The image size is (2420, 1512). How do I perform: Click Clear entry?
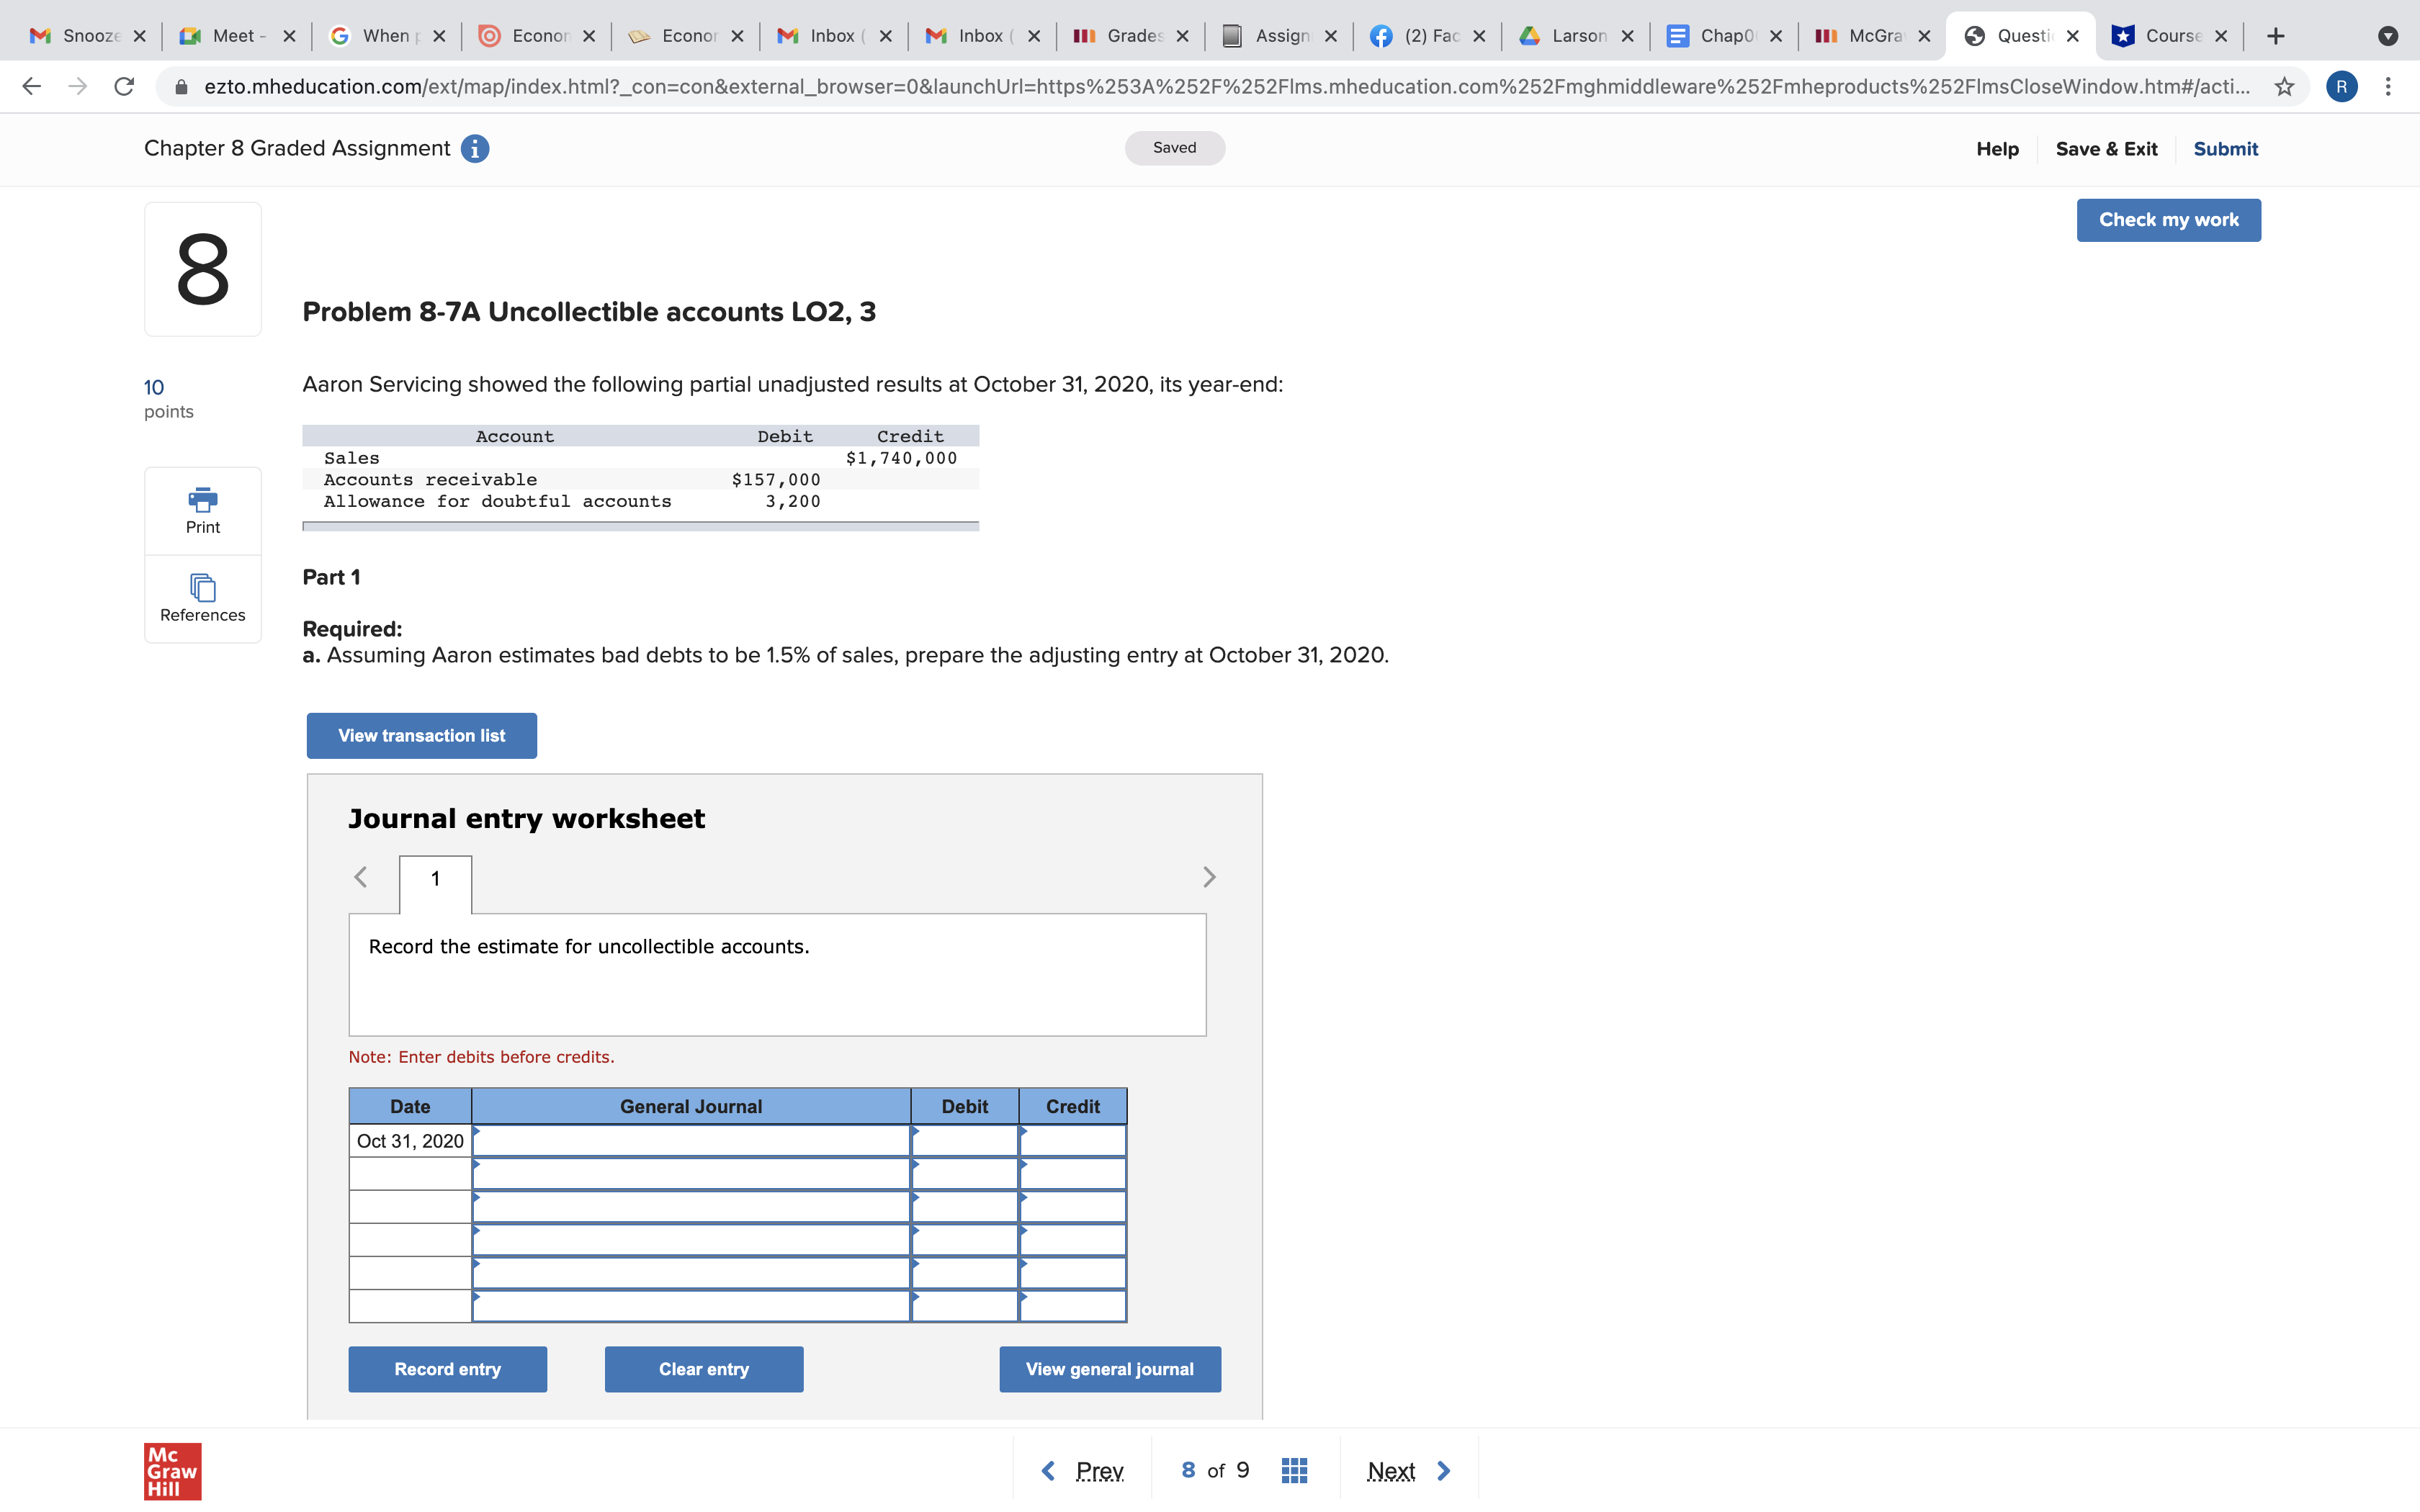(702, 1369)
